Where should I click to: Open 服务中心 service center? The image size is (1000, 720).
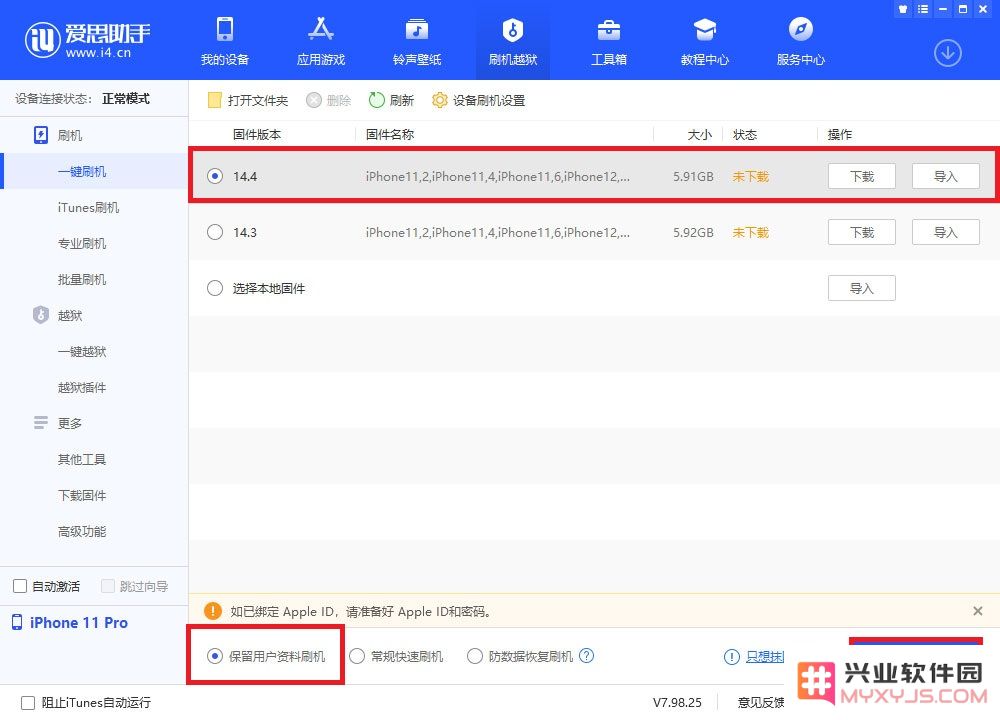pos(800,41)
